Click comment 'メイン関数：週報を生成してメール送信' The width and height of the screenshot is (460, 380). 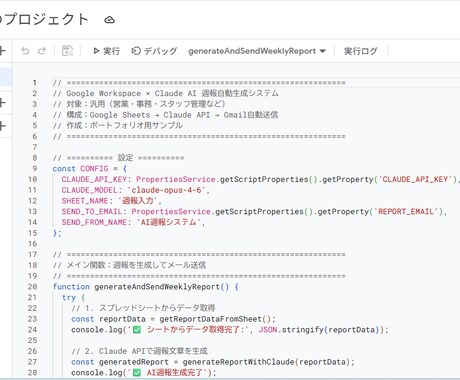[129, 265]
